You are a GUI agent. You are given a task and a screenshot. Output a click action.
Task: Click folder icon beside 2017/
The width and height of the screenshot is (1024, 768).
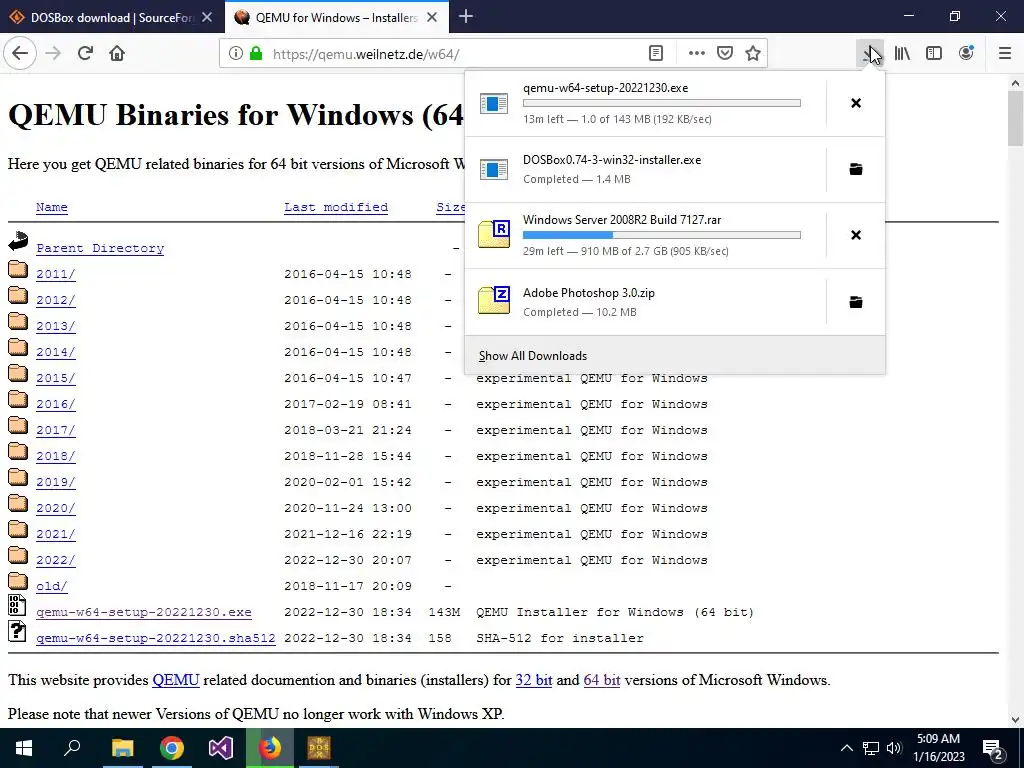18,425
